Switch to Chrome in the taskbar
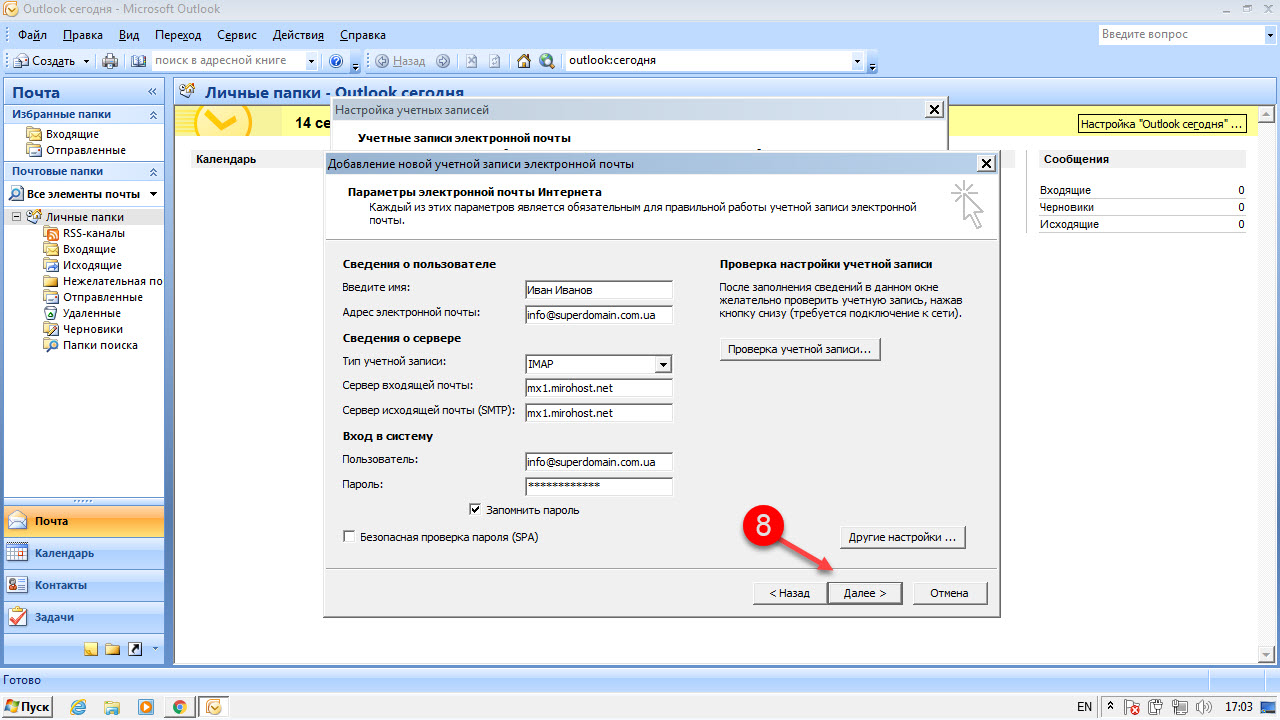Viewport: 1280px width, 720px height. tap(179, 707)
